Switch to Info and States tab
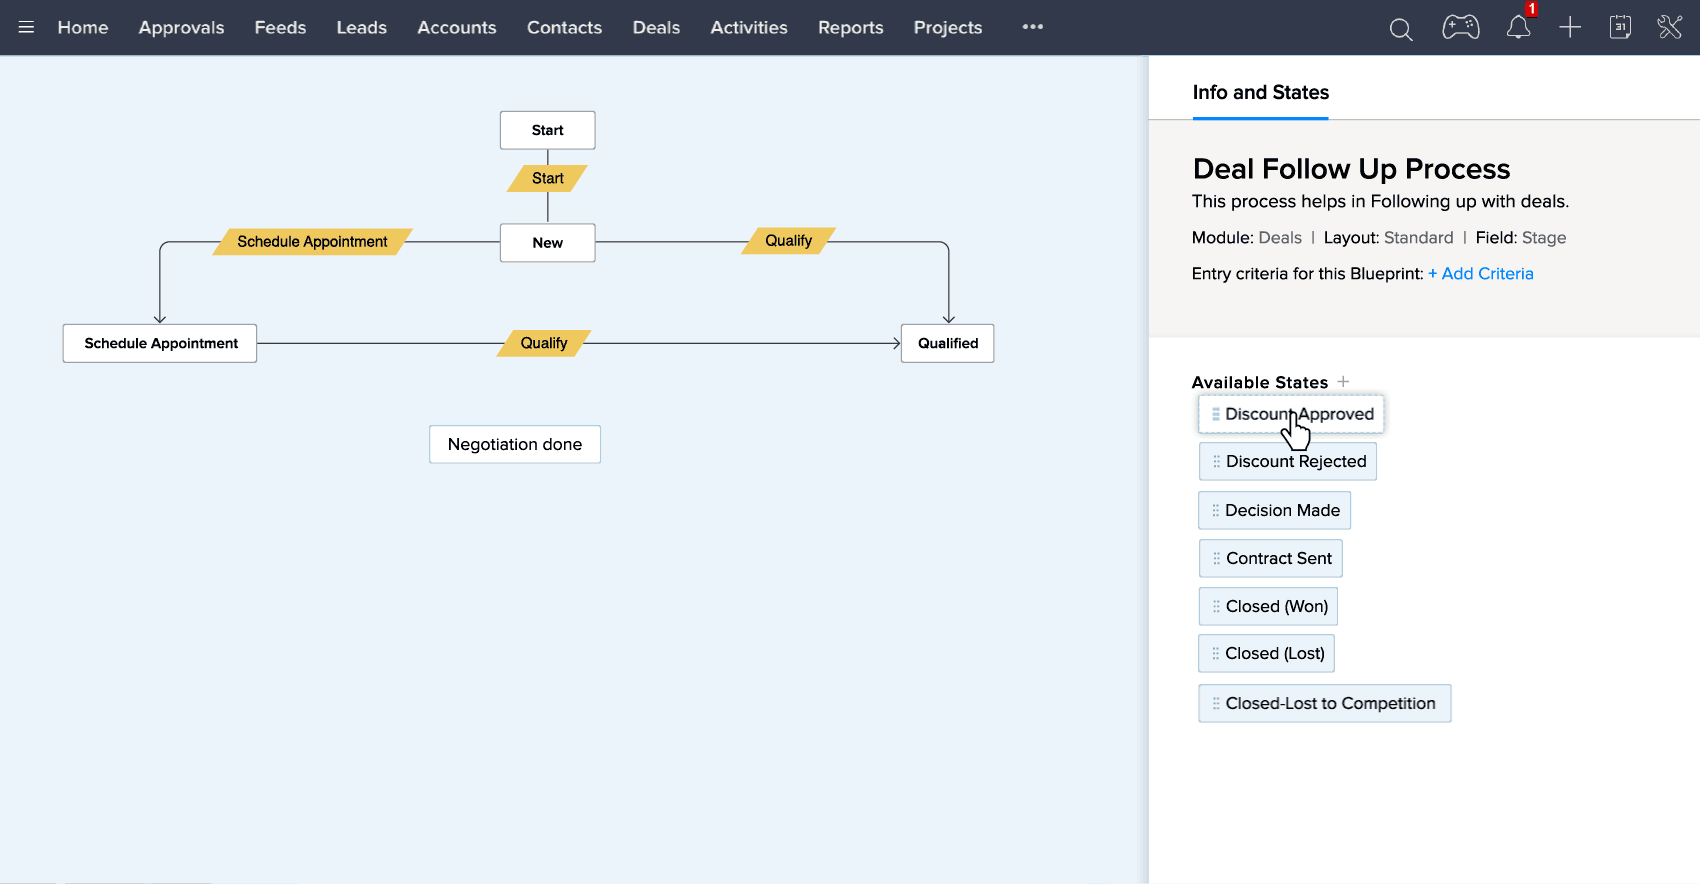This screenshot has height=884, width=1700. coord(1260,92)
